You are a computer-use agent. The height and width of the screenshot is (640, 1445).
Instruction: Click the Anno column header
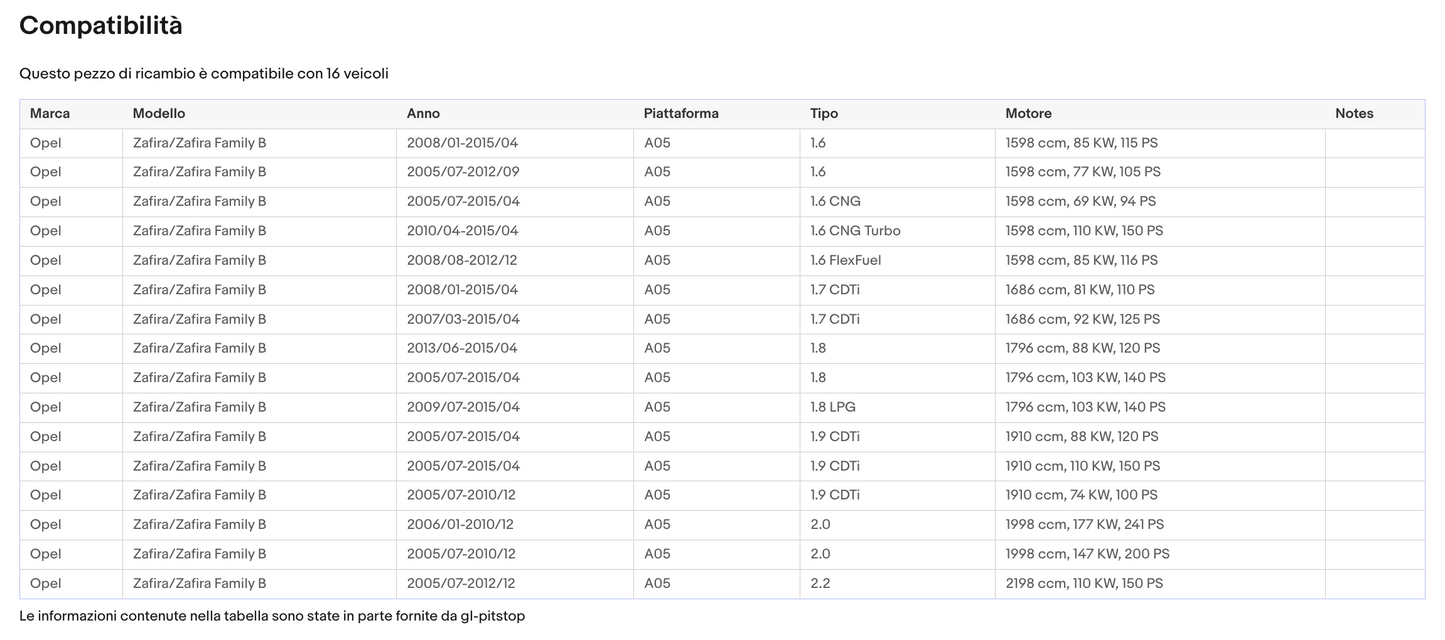(423, 114)
